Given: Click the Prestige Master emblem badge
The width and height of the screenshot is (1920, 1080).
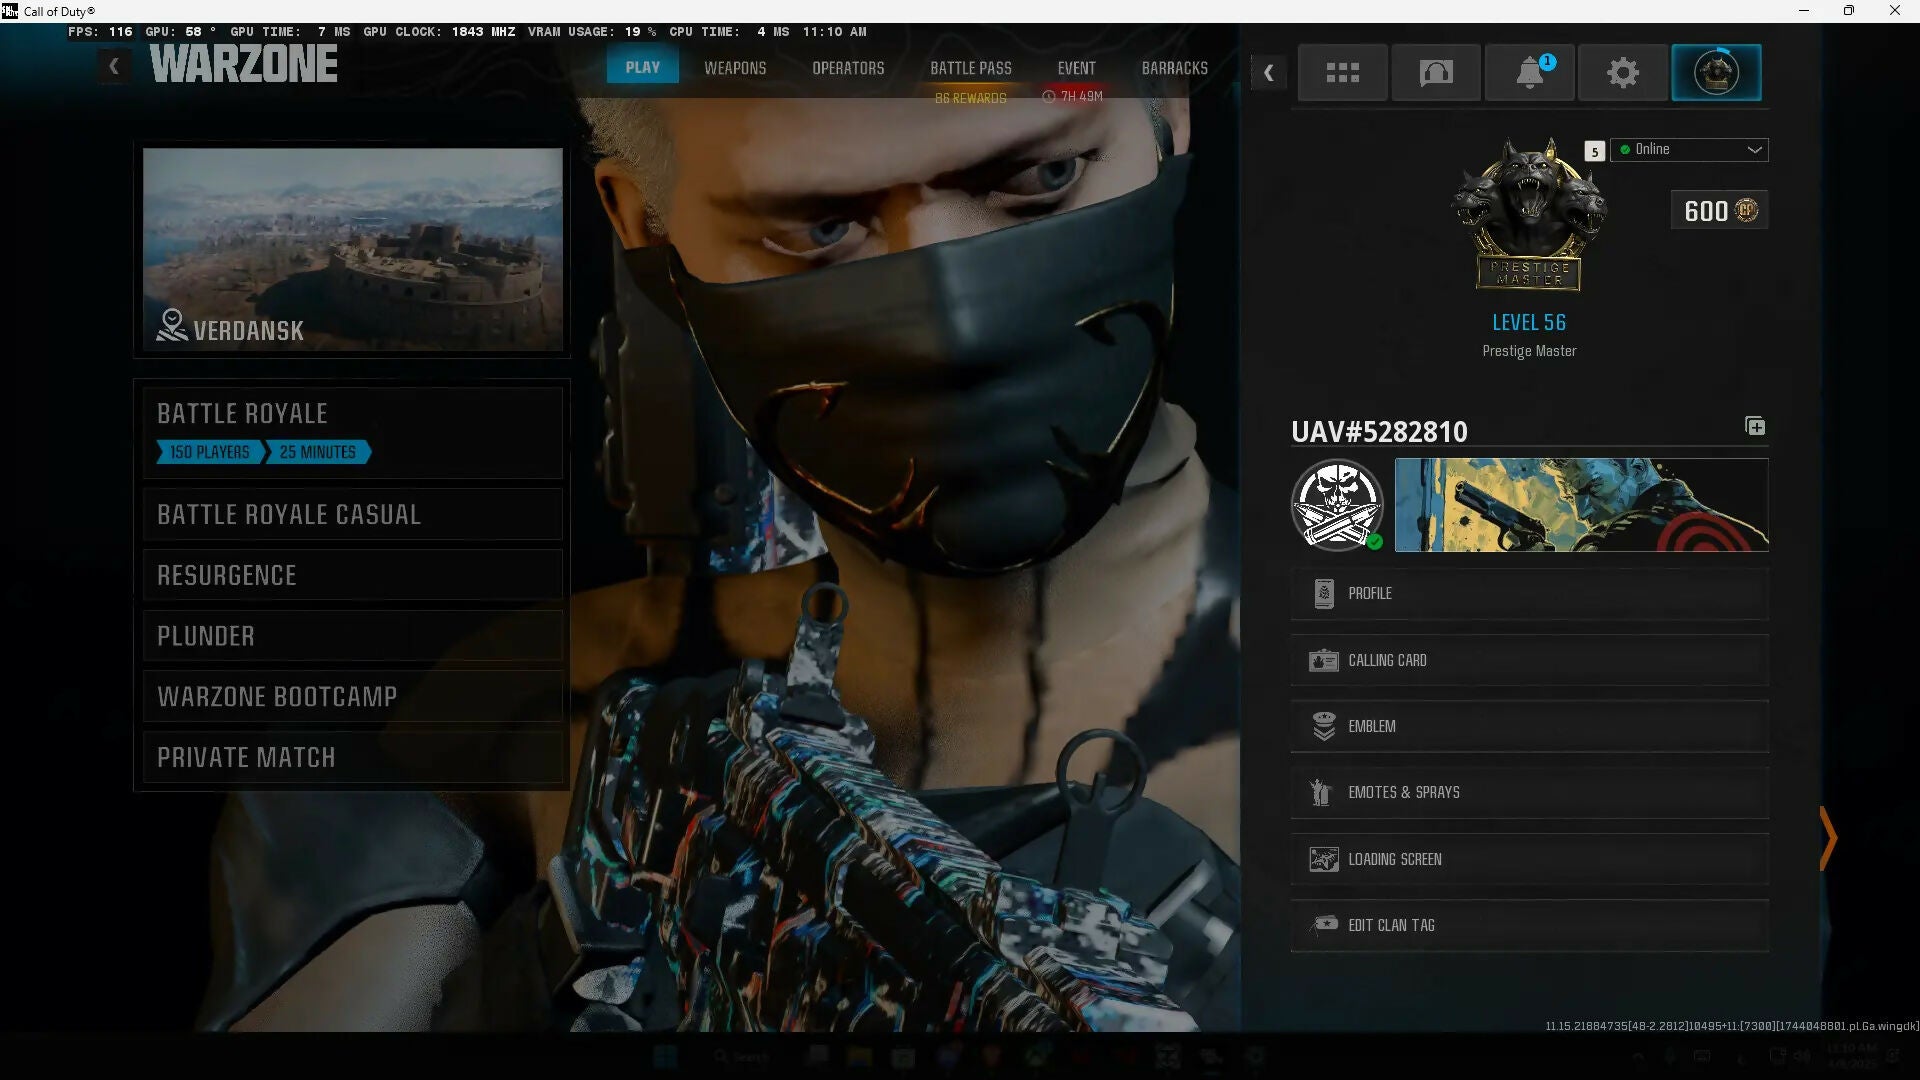Looking at the screenshot, I should click(1528, 215).
